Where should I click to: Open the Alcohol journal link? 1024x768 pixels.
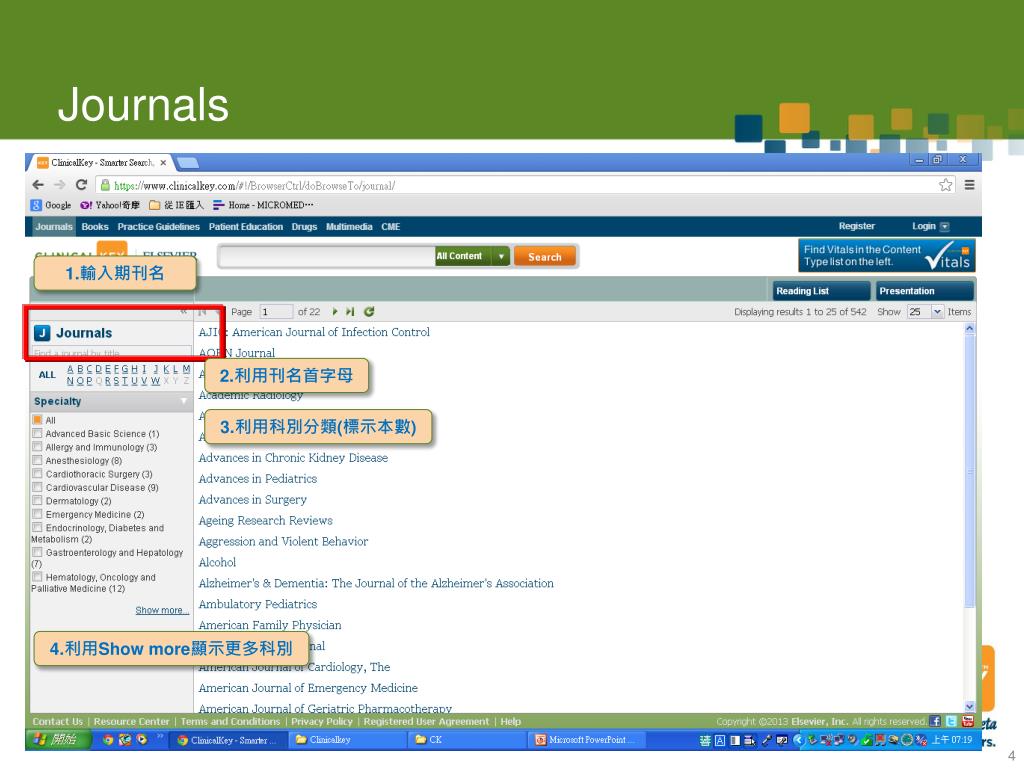coord(217,562)
